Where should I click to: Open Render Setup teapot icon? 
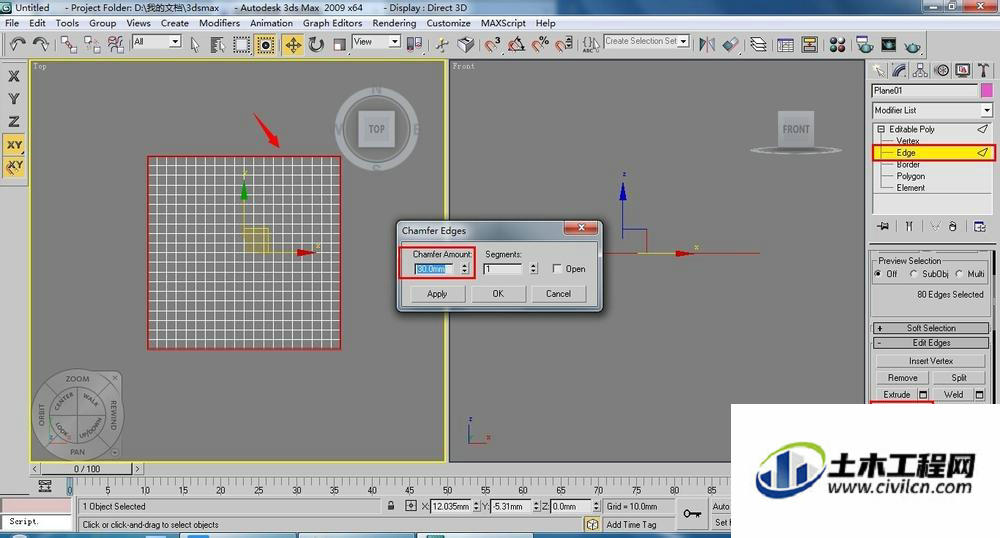865,45
